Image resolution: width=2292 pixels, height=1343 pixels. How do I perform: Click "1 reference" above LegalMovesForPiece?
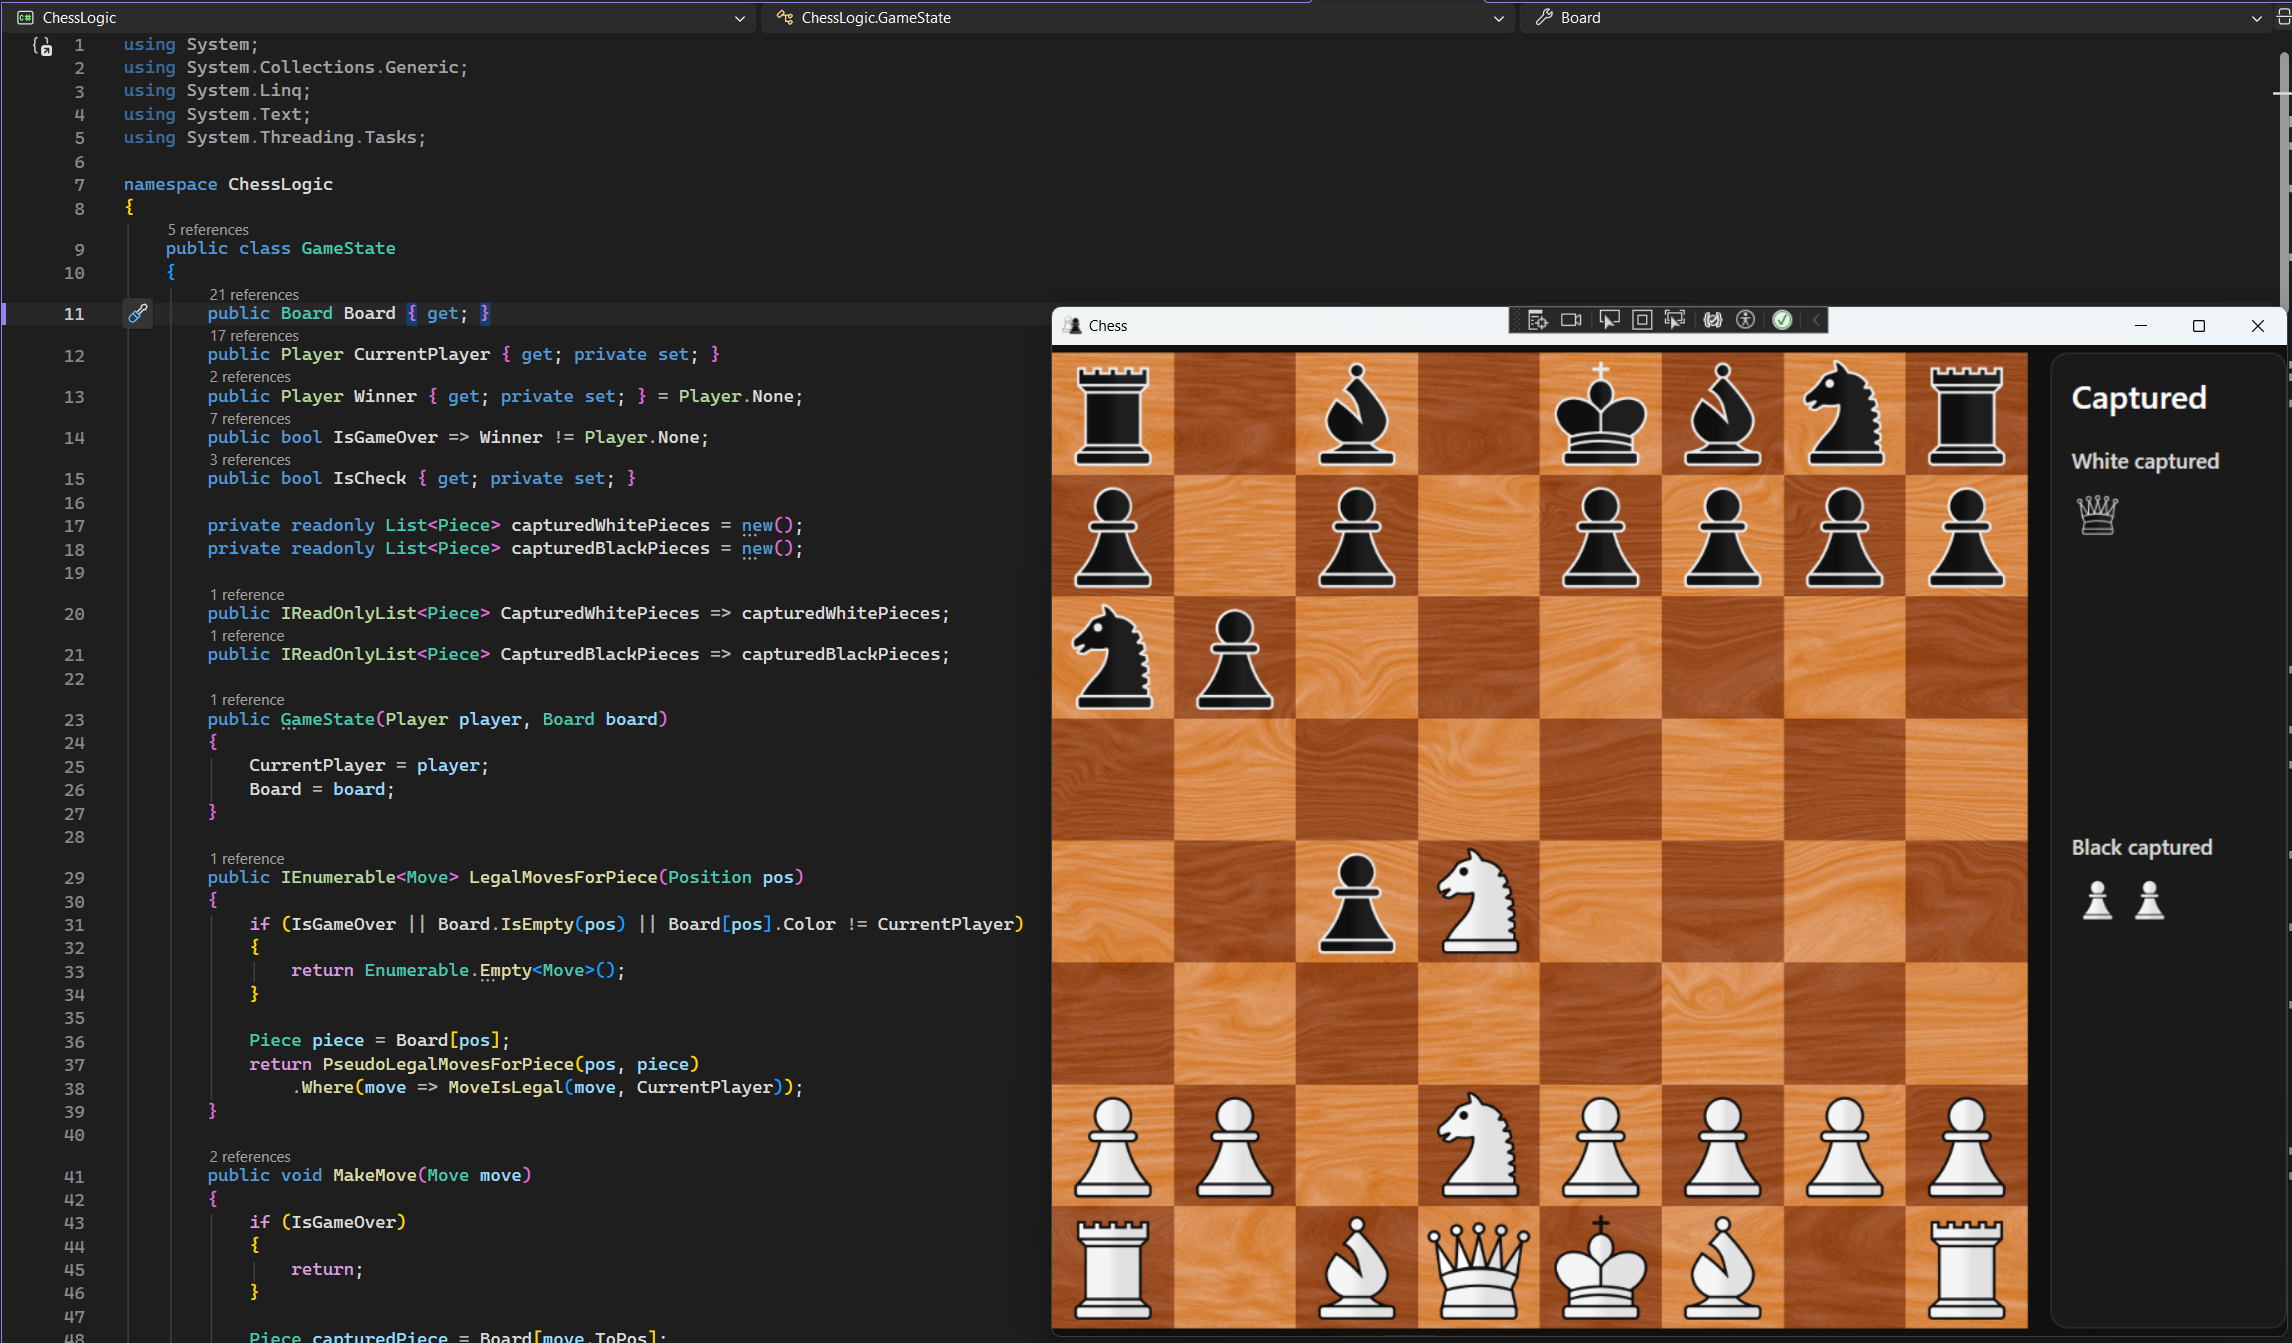coord(247,859)
